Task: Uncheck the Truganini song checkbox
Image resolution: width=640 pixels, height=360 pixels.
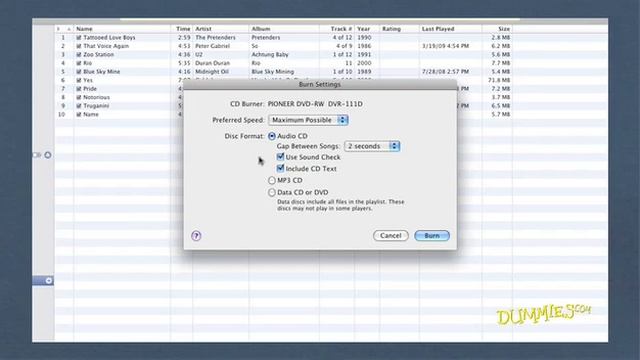Action: coord(79,106)
